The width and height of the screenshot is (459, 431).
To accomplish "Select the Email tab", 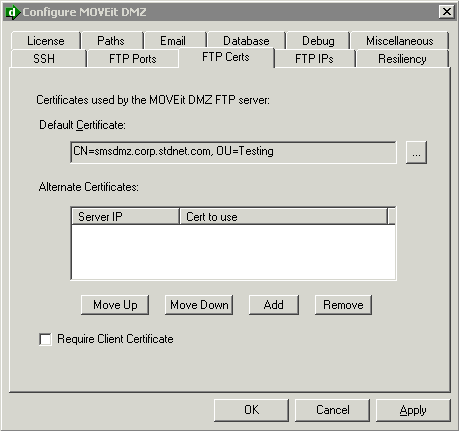I will 173,41.
